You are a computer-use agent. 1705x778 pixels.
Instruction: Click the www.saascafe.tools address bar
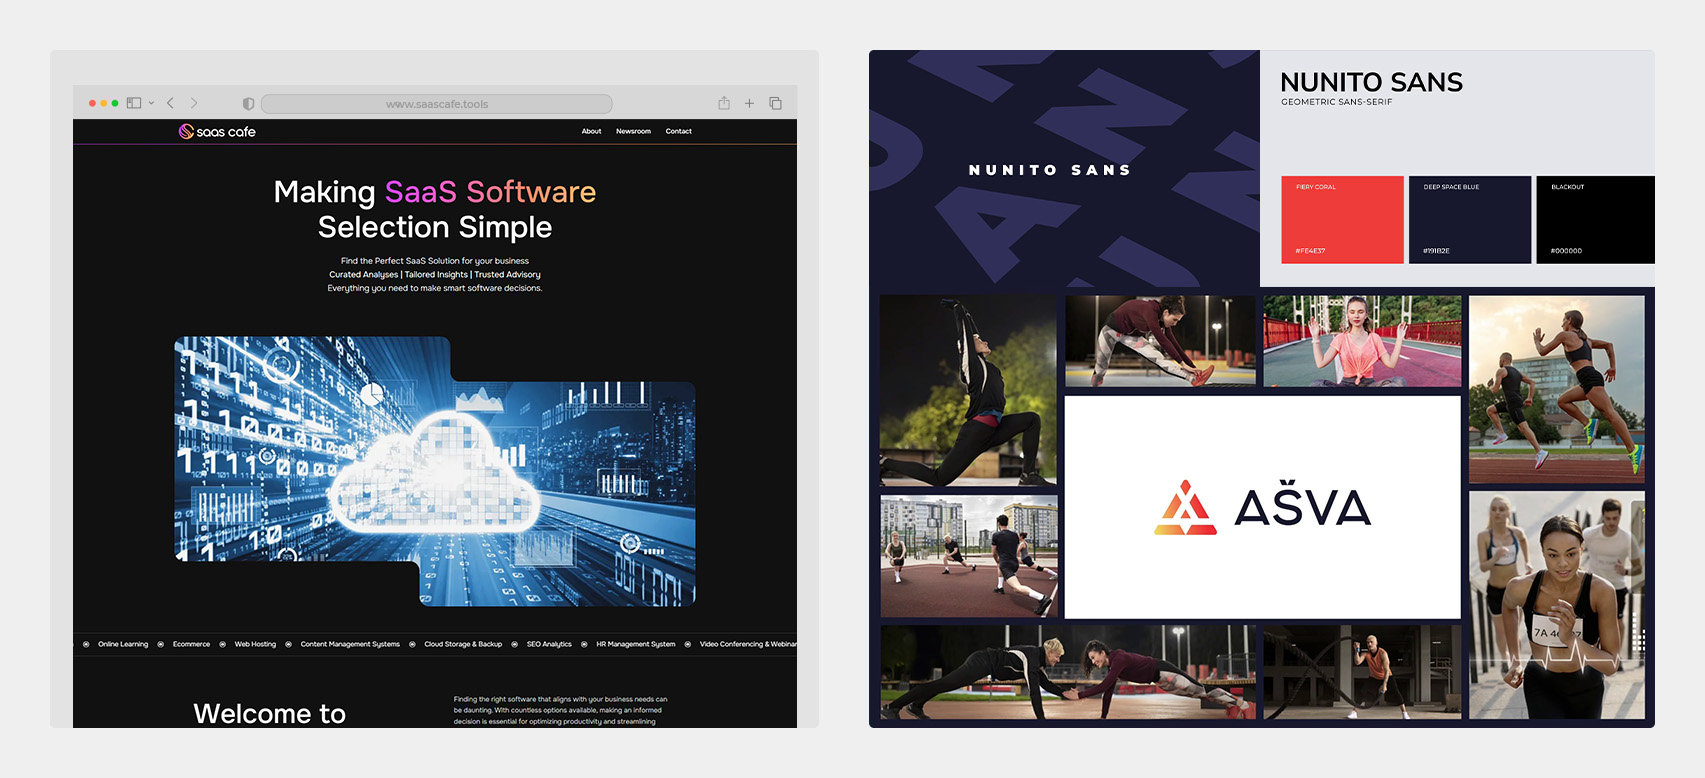point(437,104)
